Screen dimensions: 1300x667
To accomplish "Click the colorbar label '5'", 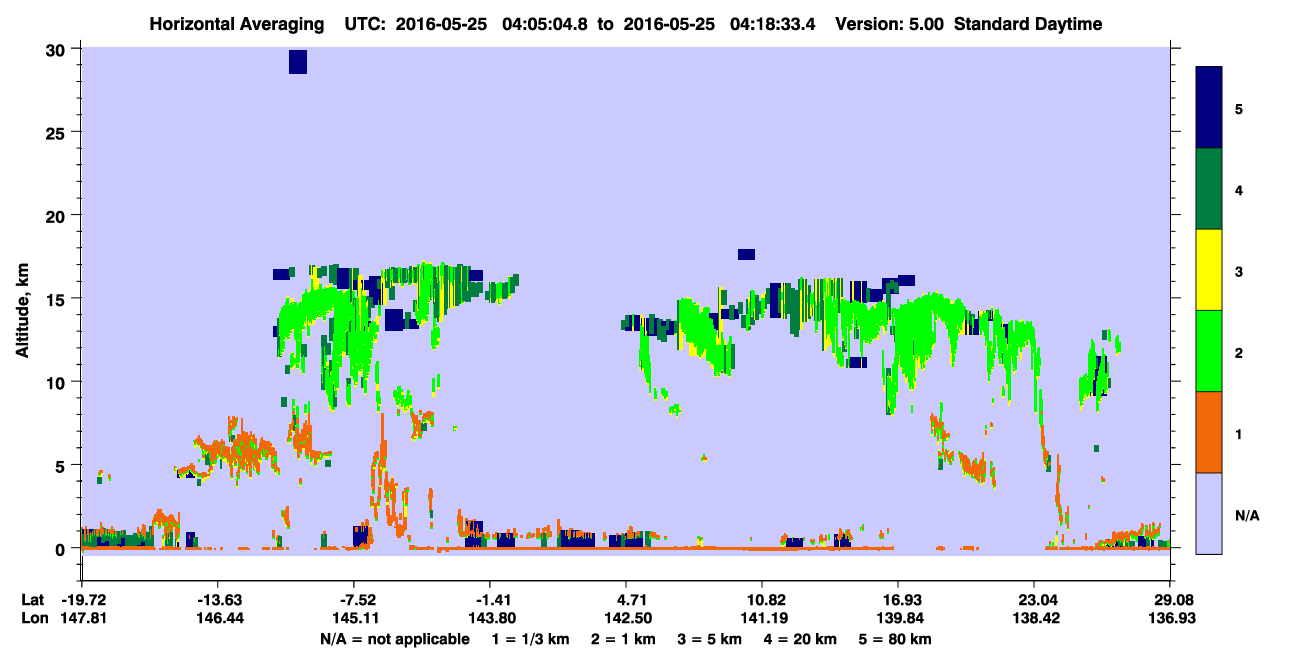I will [1239, 108].
